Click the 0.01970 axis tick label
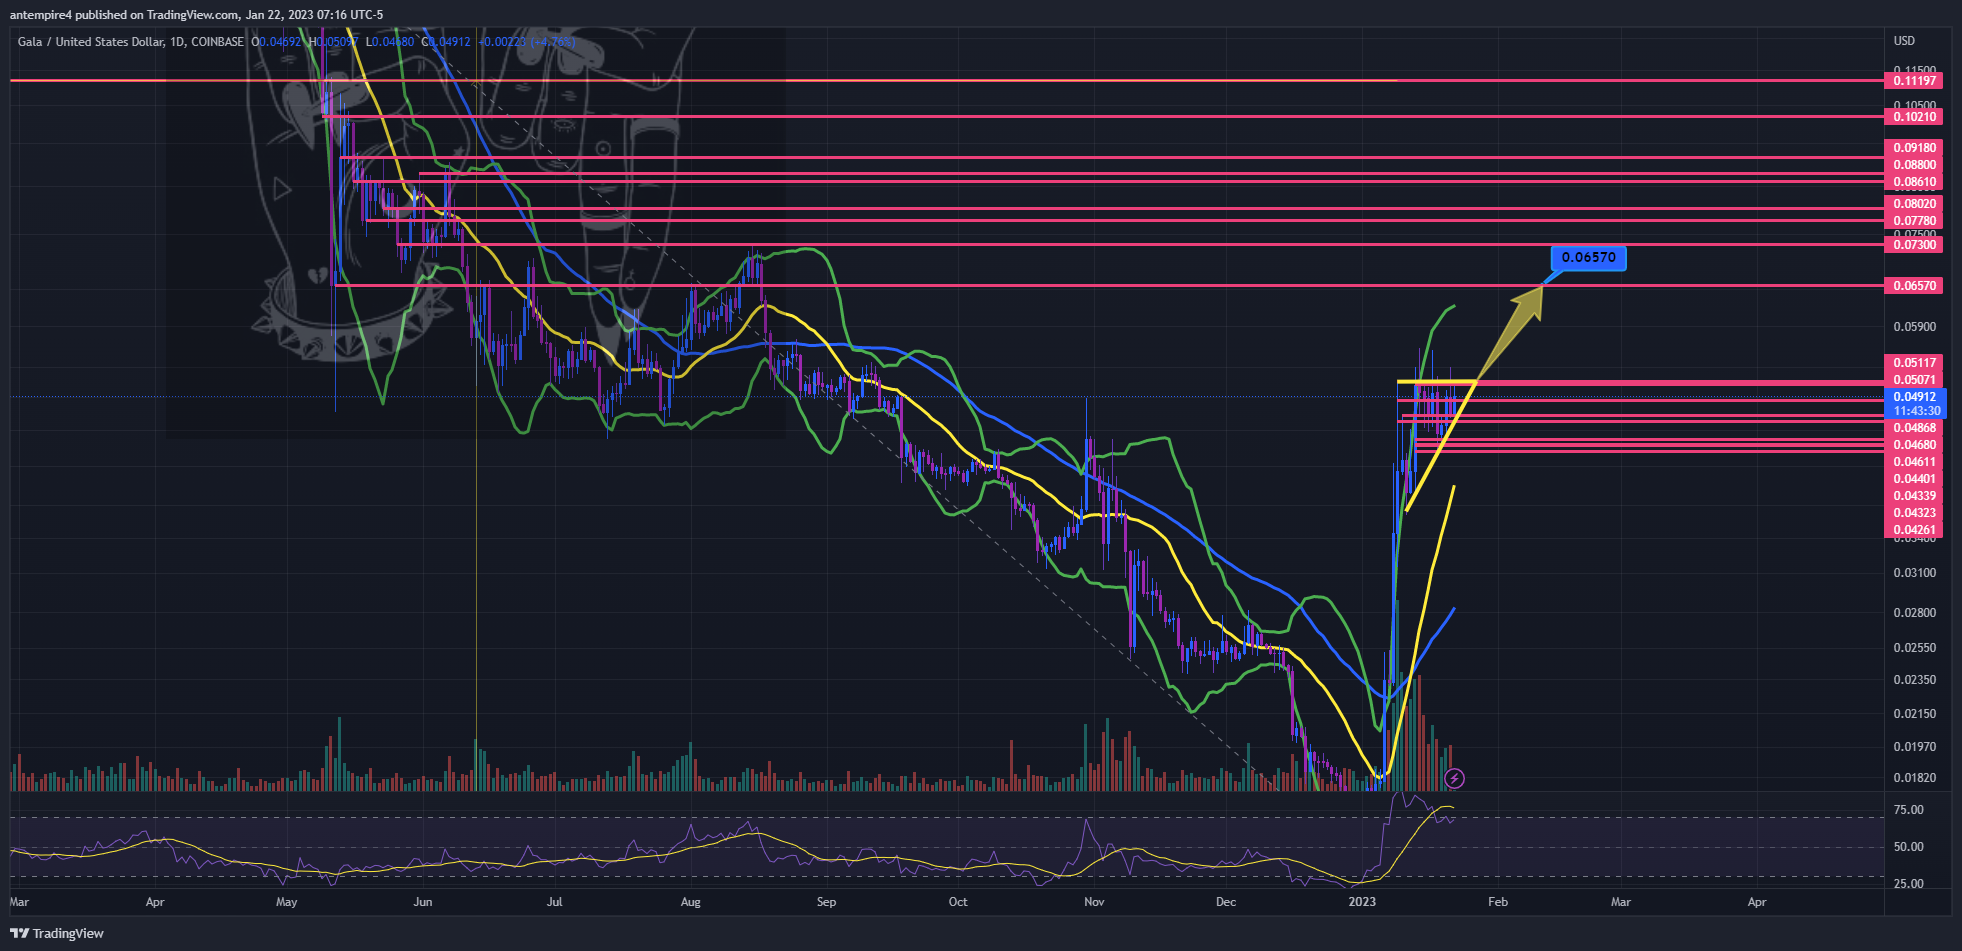 click(x=1914, y=747)
